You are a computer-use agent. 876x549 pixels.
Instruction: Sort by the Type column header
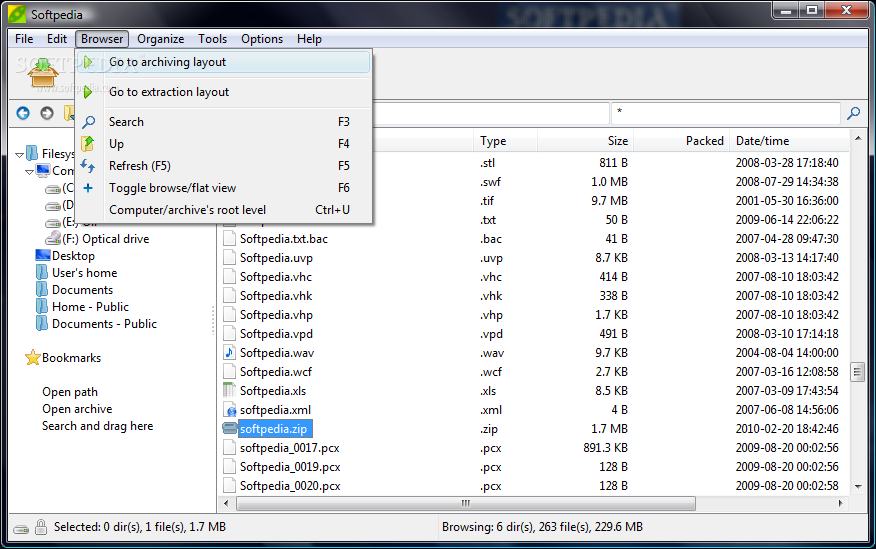(506, 141)
